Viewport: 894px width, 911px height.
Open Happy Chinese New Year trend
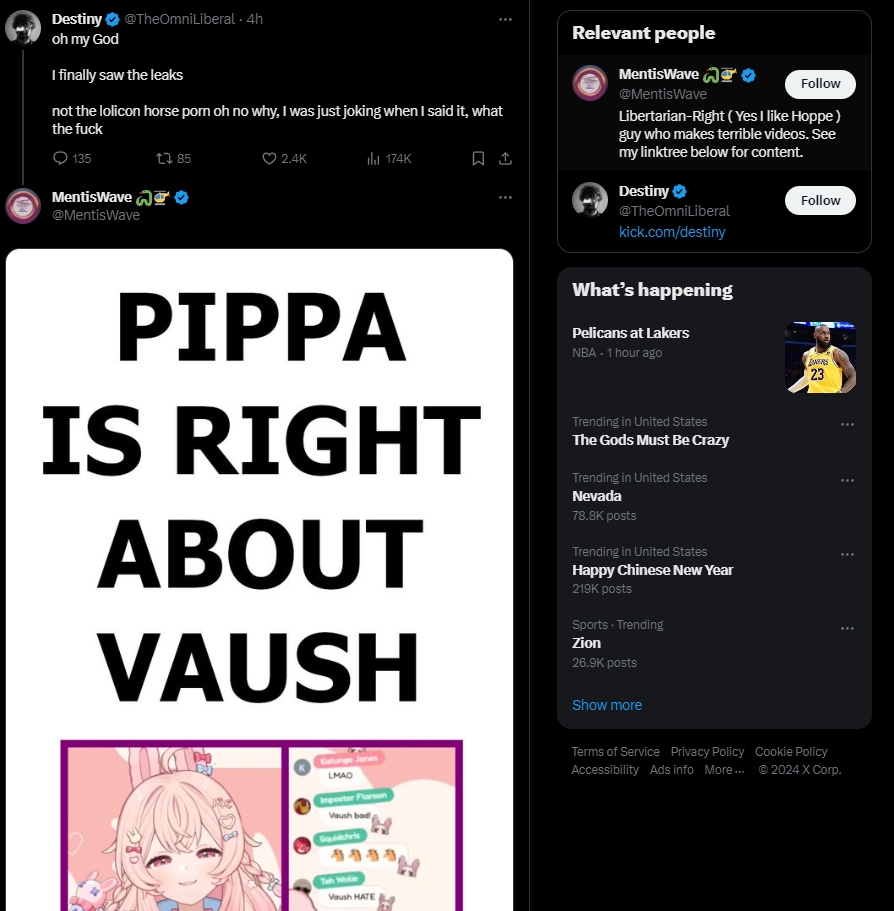click(x=652, y=570)
